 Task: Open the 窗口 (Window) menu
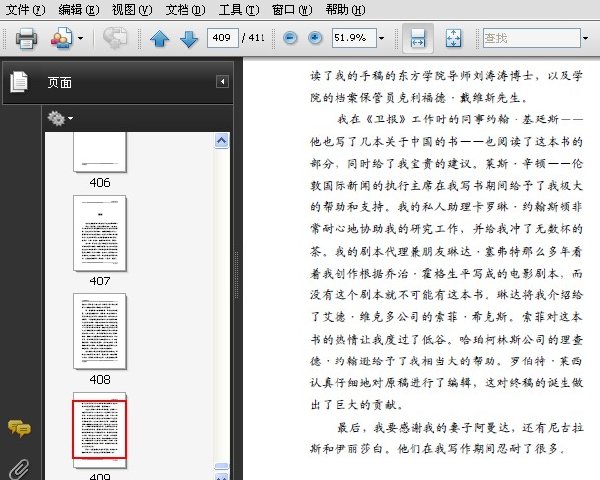292,10
